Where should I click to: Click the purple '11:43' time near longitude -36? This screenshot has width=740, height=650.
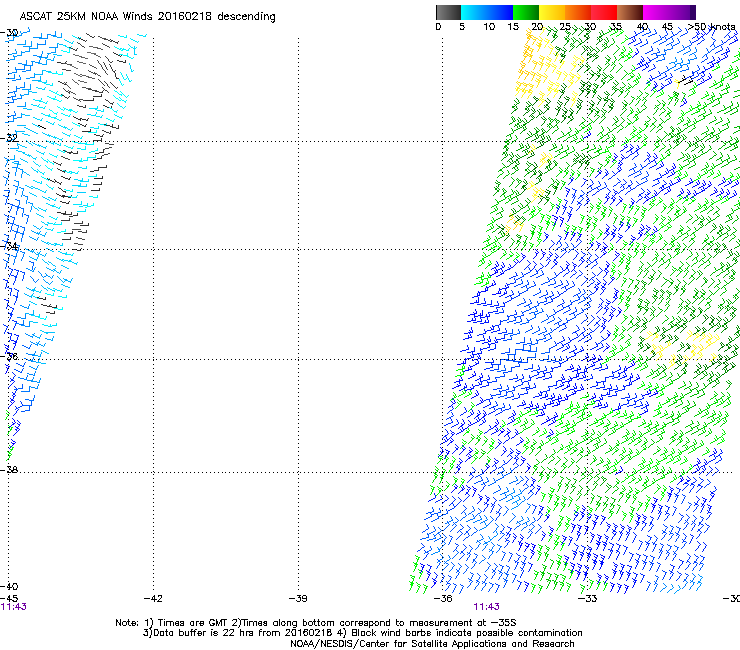tap(487, 607)
